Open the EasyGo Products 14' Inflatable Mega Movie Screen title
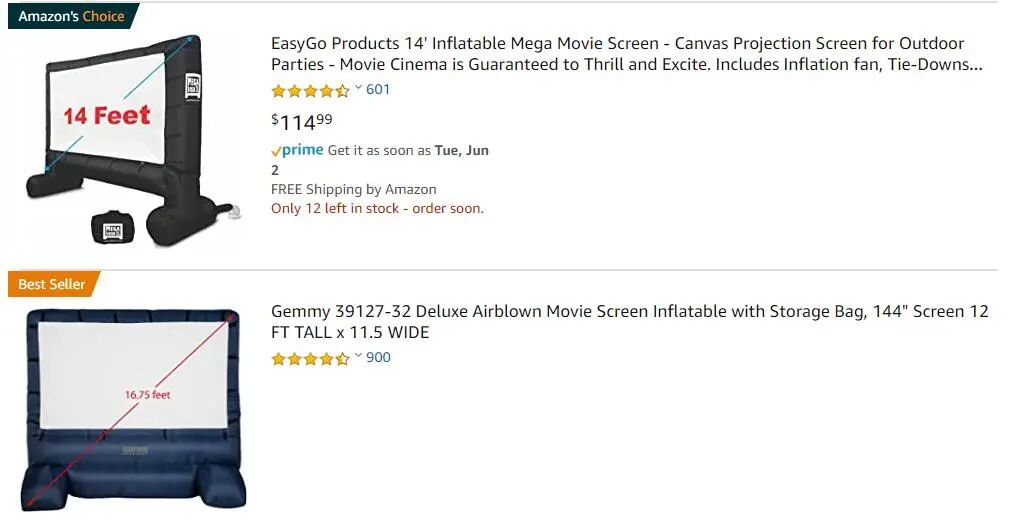Image resolution: width=1015 pixels, height=528 pixels. tap(627, 54)
